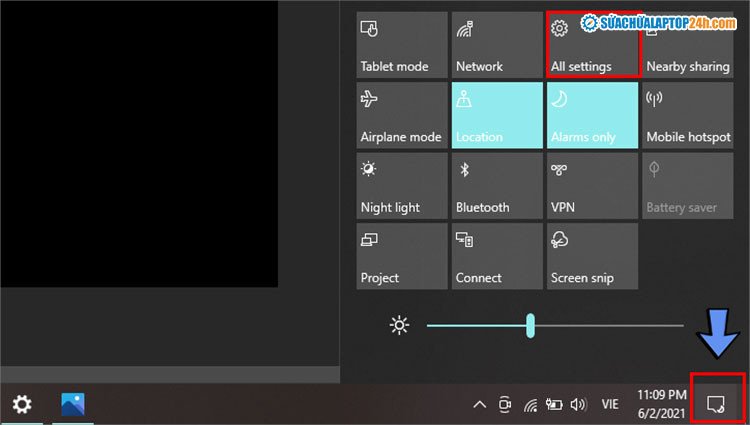Open the VPN tile
The height and width of the screenshot is (425, 750).
click(x=592, y=185)
